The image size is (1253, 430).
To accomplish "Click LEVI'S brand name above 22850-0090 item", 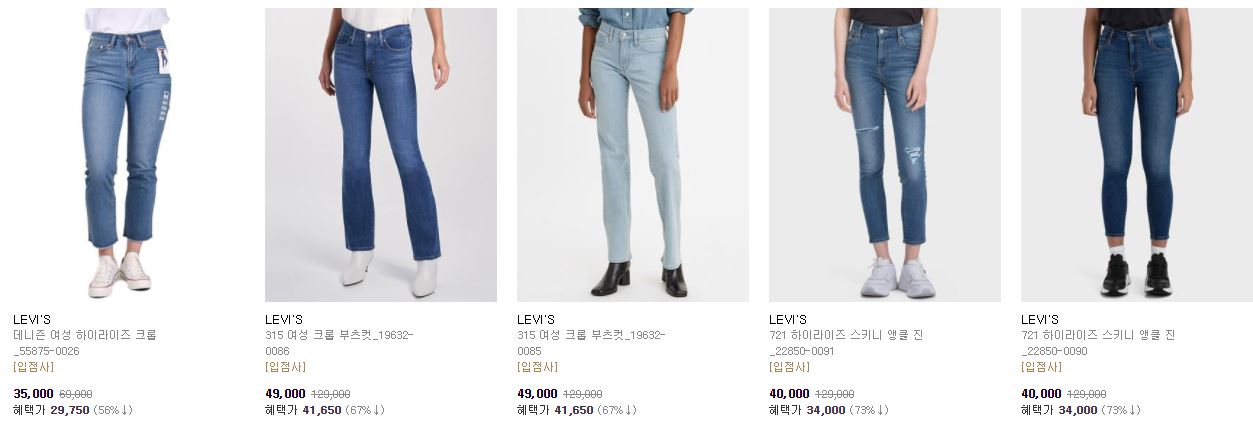I will 1040,320.
